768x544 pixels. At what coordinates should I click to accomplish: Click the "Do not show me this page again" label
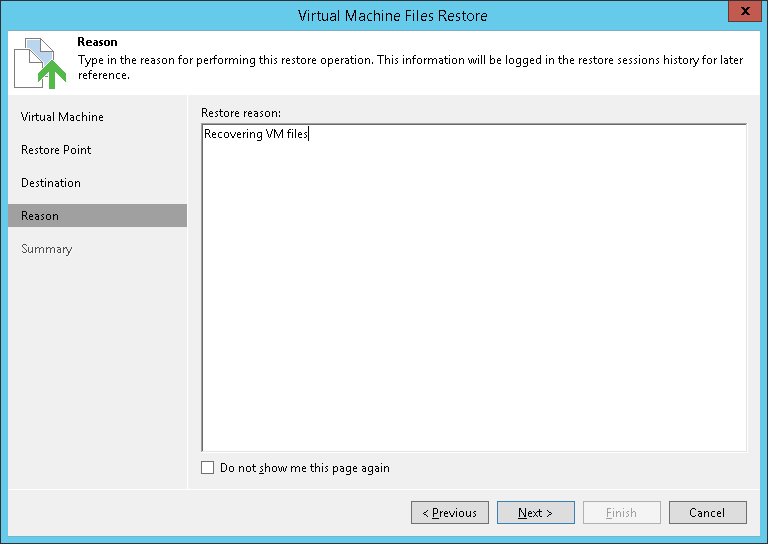pyautogui.click(x=304, y=468)
